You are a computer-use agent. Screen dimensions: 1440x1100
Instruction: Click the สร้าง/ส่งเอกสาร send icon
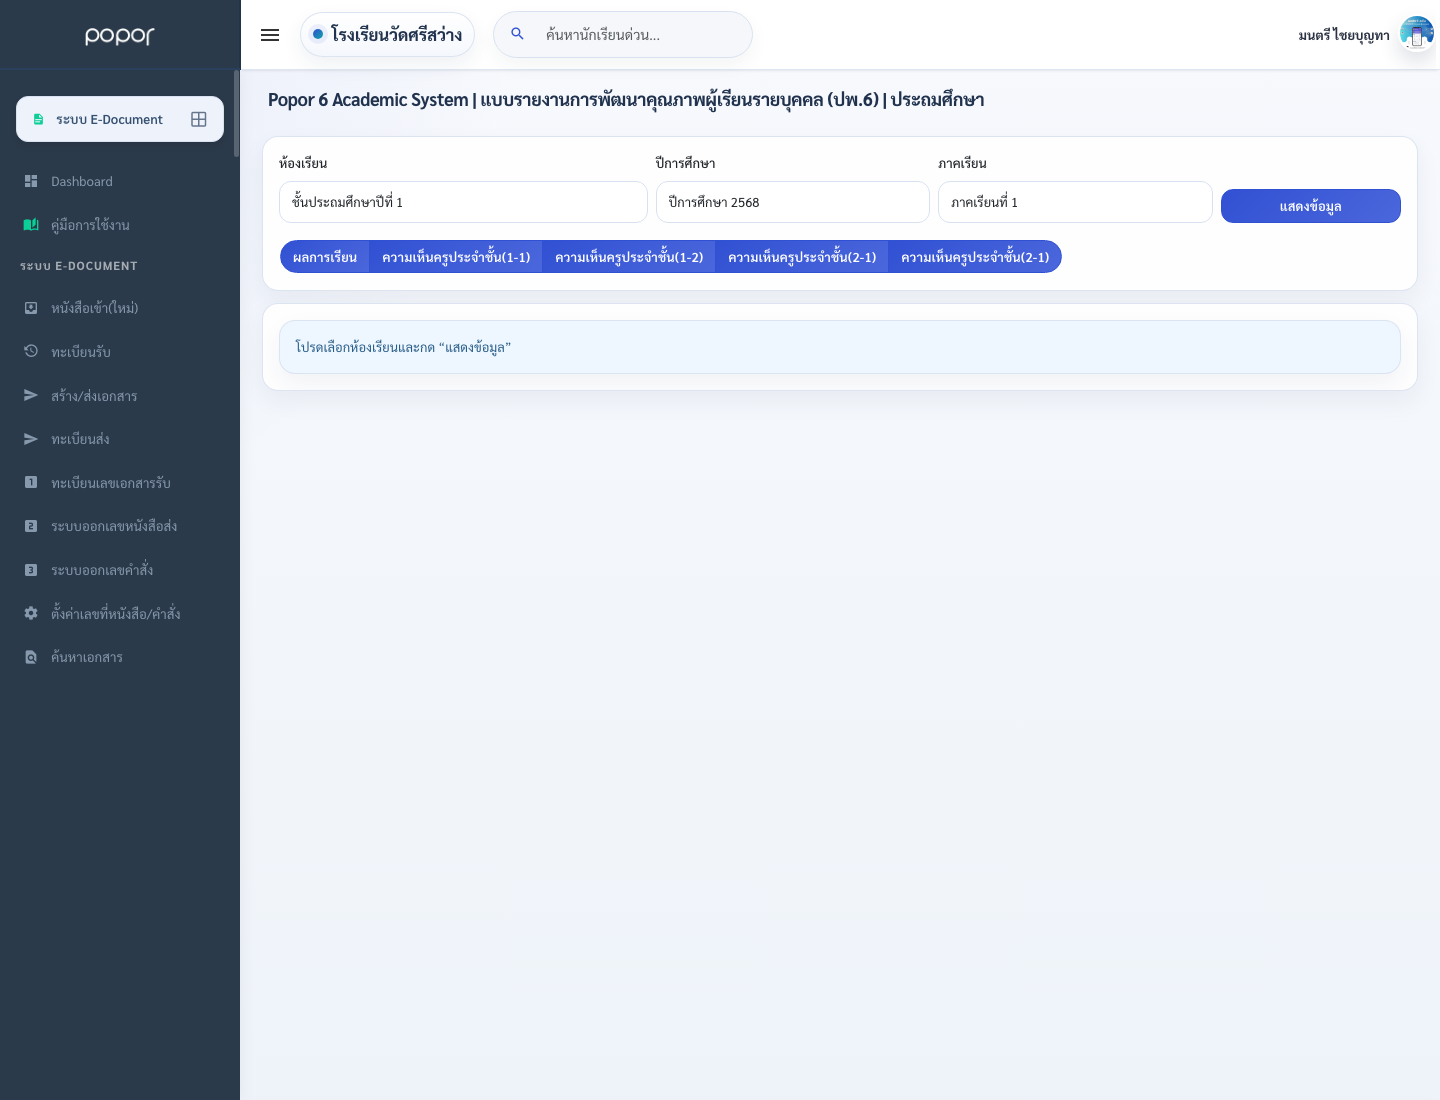tap(31, 395)
